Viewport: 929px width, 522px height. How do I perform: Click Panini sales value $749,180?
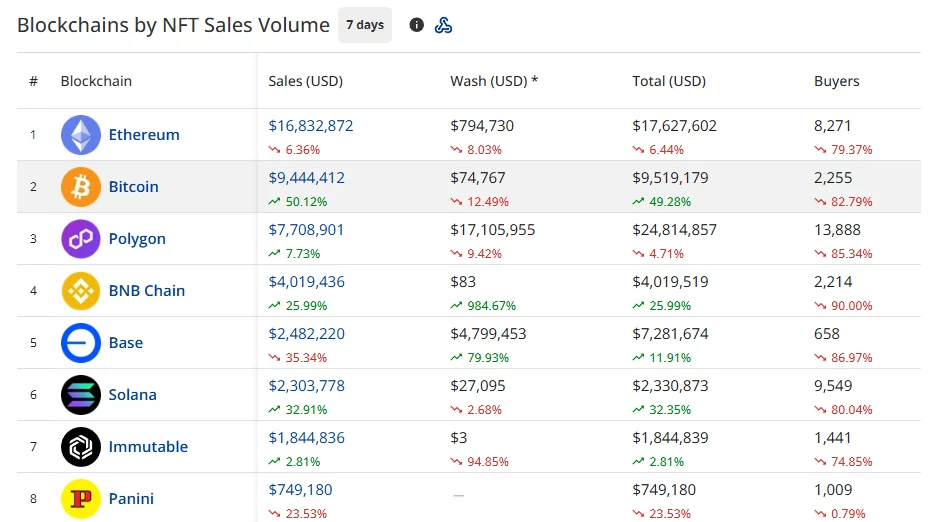pos(300,490)
